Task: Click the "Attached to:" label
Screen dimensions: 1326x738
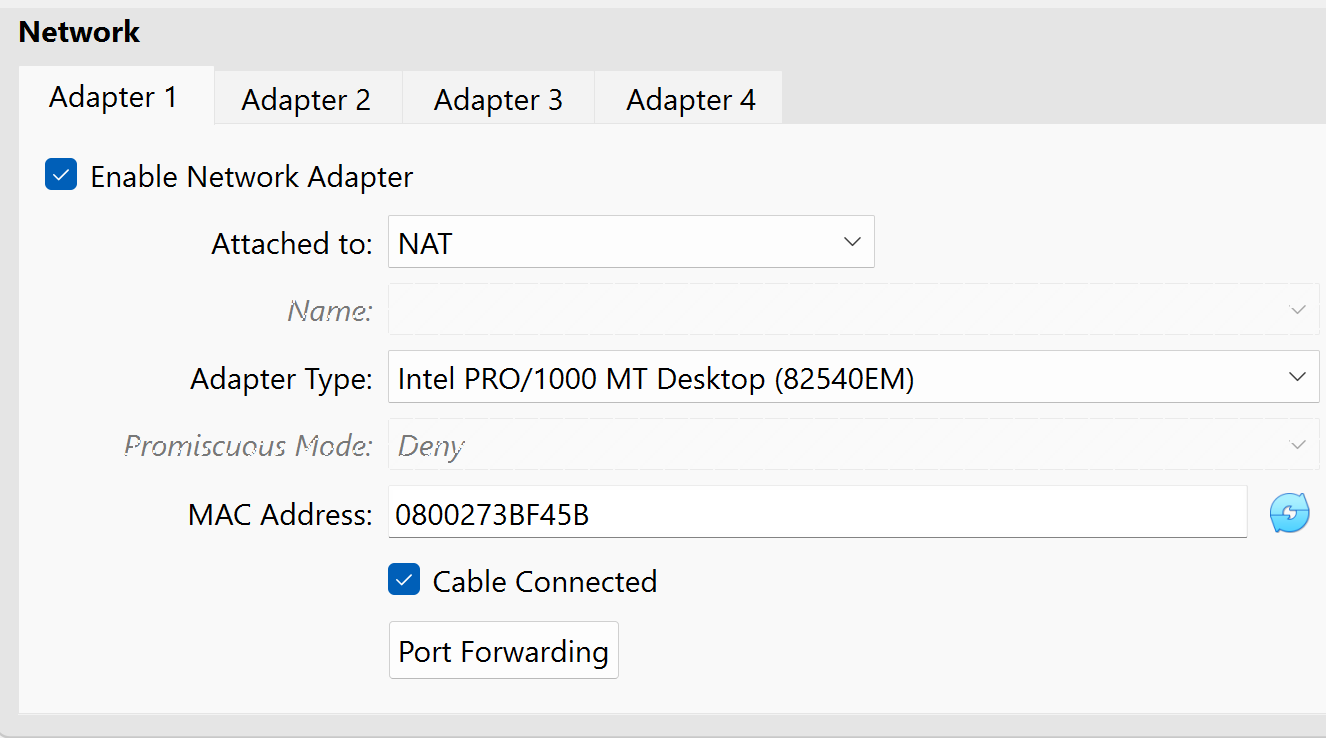Action: click(291, 244)
